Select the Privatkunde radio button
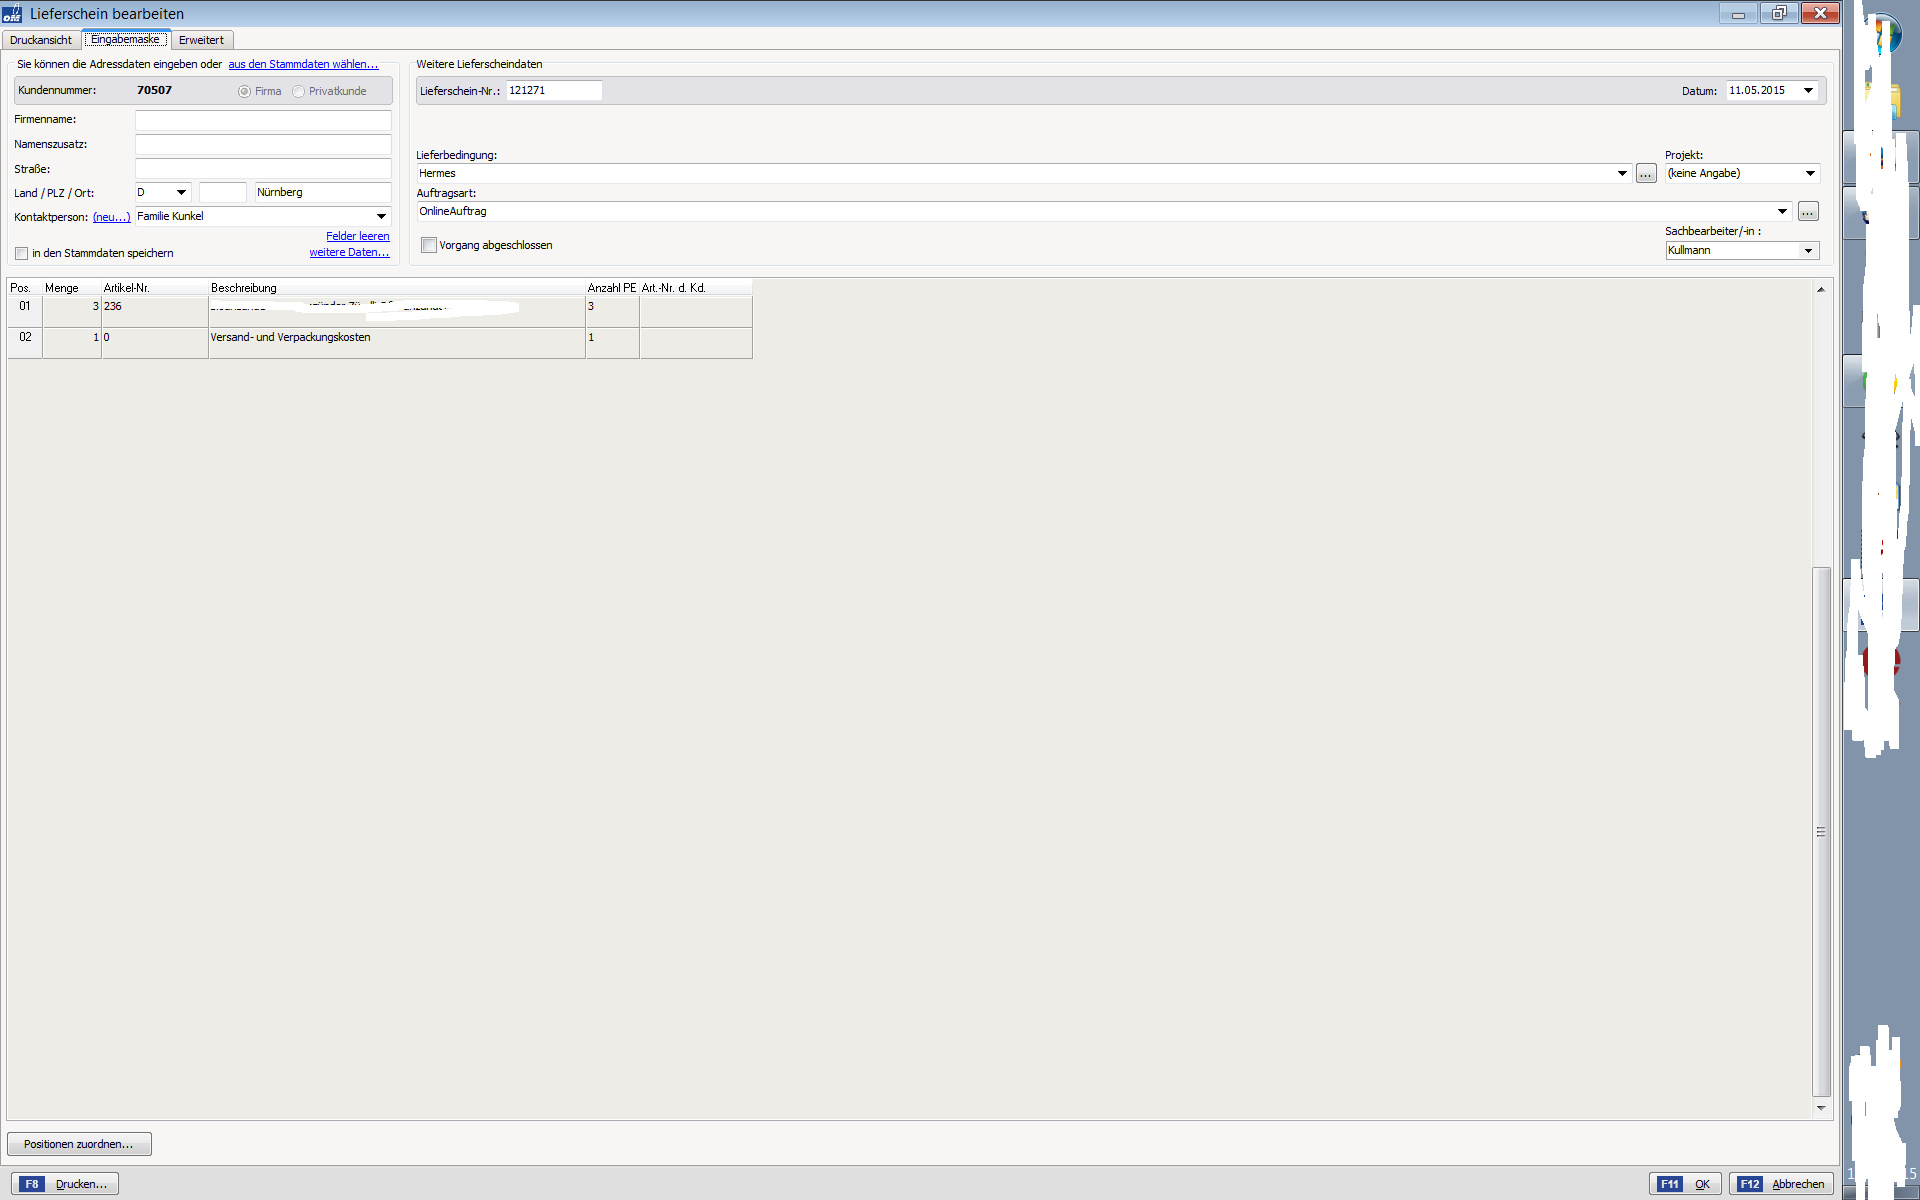1920x1200 pixels. click(298, 91)
